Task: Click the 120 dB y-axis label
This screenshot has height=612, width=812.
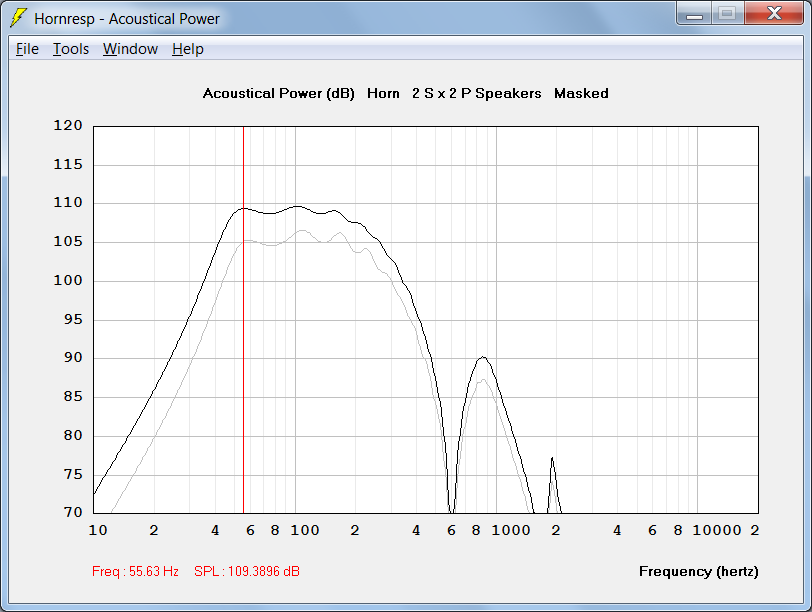Action: point(68,125)
